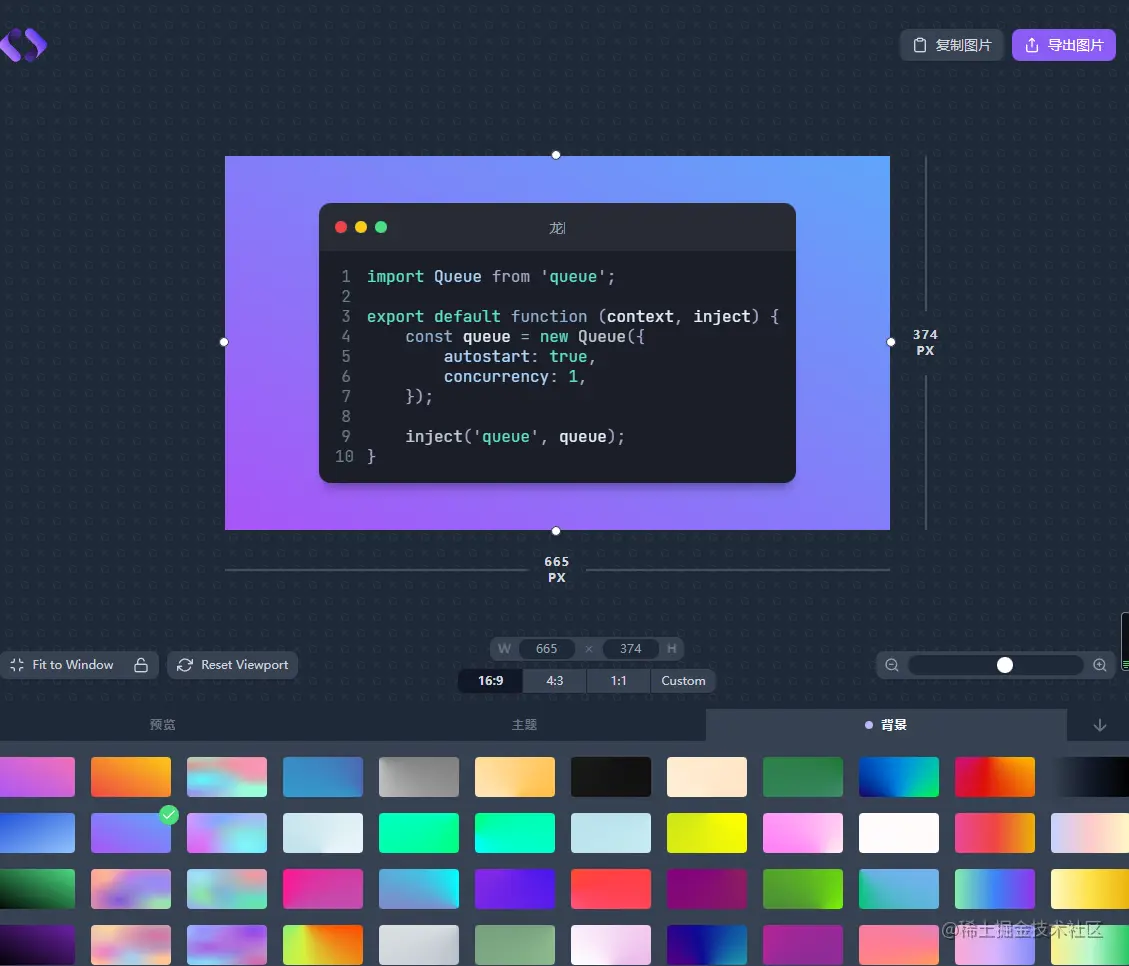This screenshot has width=1129, height=966.
Task: Select the gray gradient swatch
Action: (418, 777)
